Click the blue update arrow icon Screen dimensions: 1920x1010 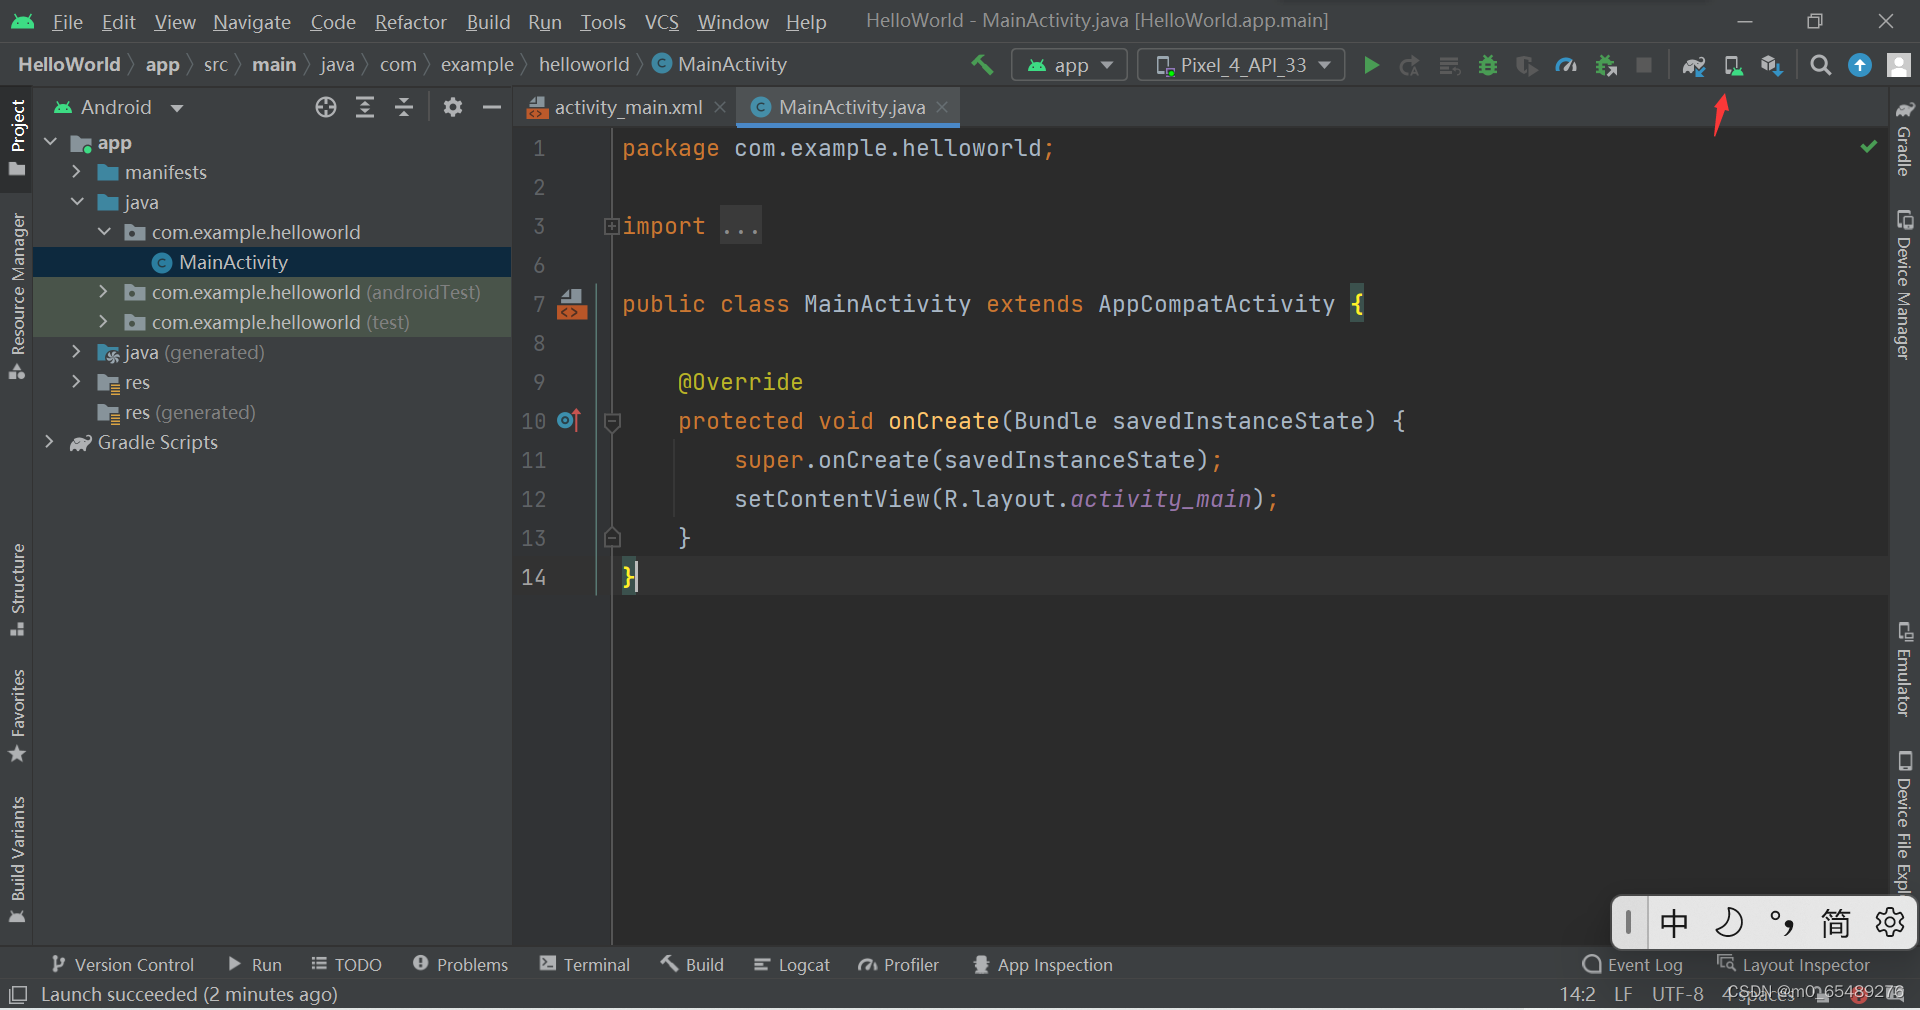click(1860, 65)
